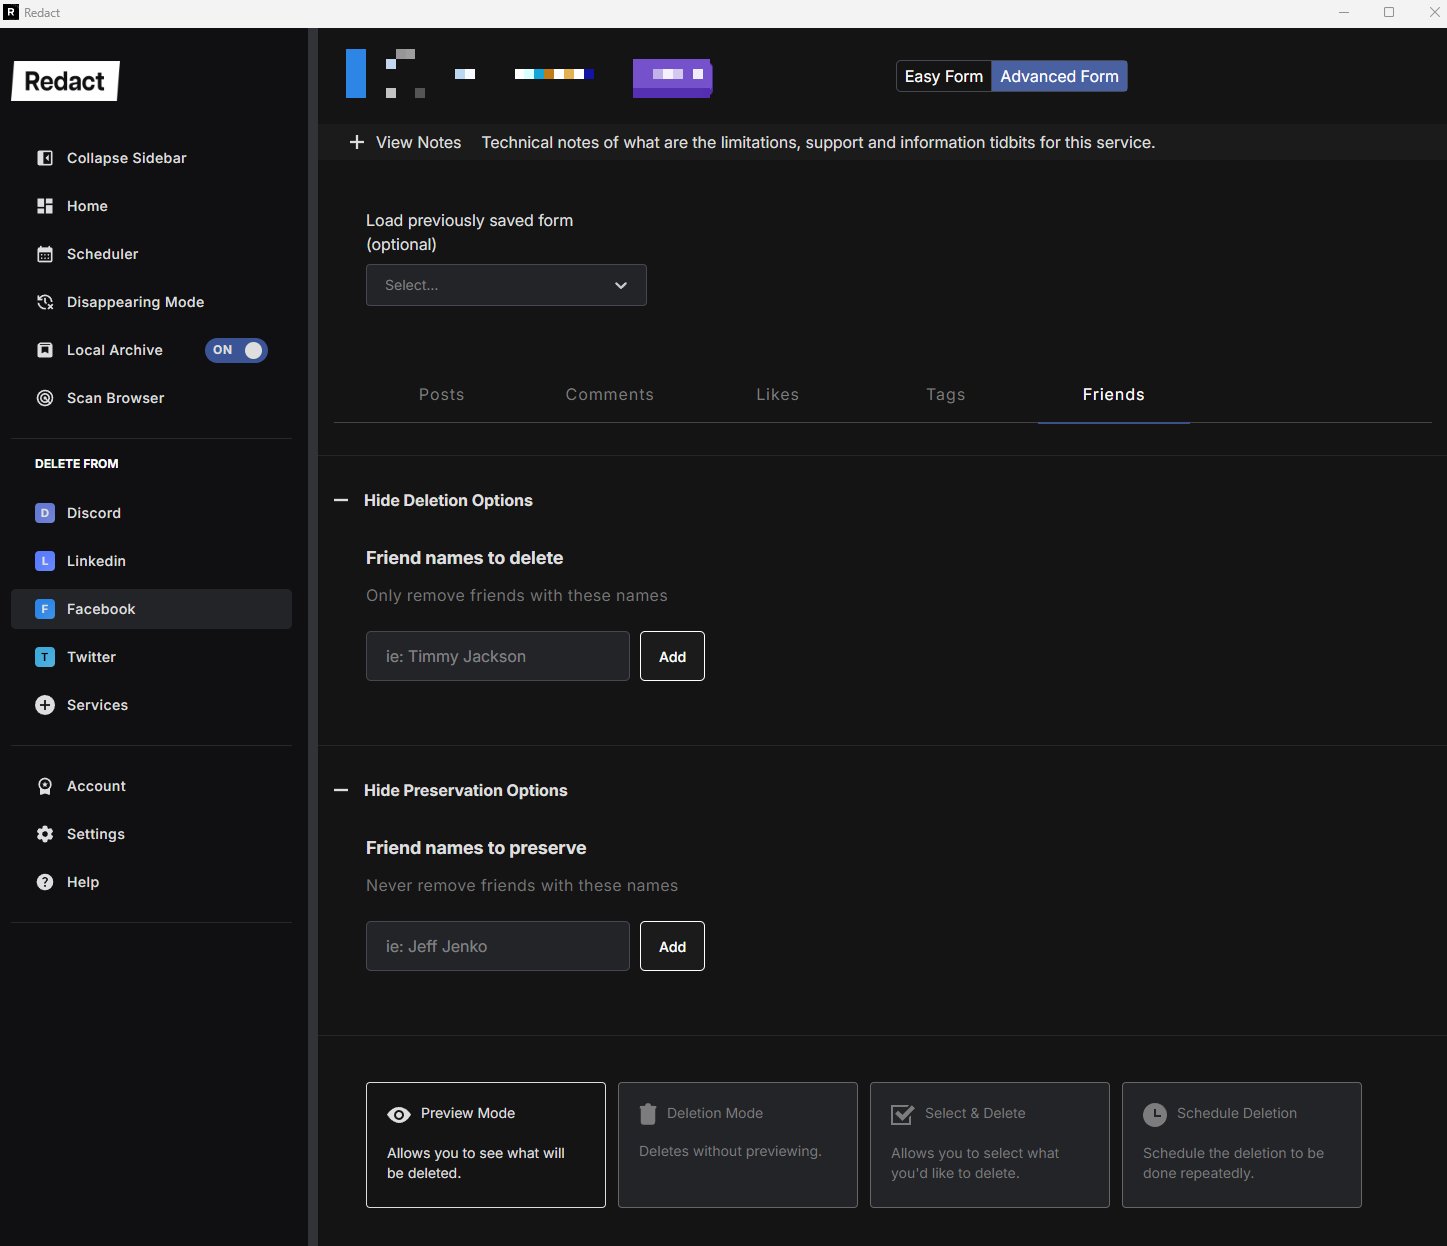
Task: Click the Services plus icon
Action: pos(45,705)
